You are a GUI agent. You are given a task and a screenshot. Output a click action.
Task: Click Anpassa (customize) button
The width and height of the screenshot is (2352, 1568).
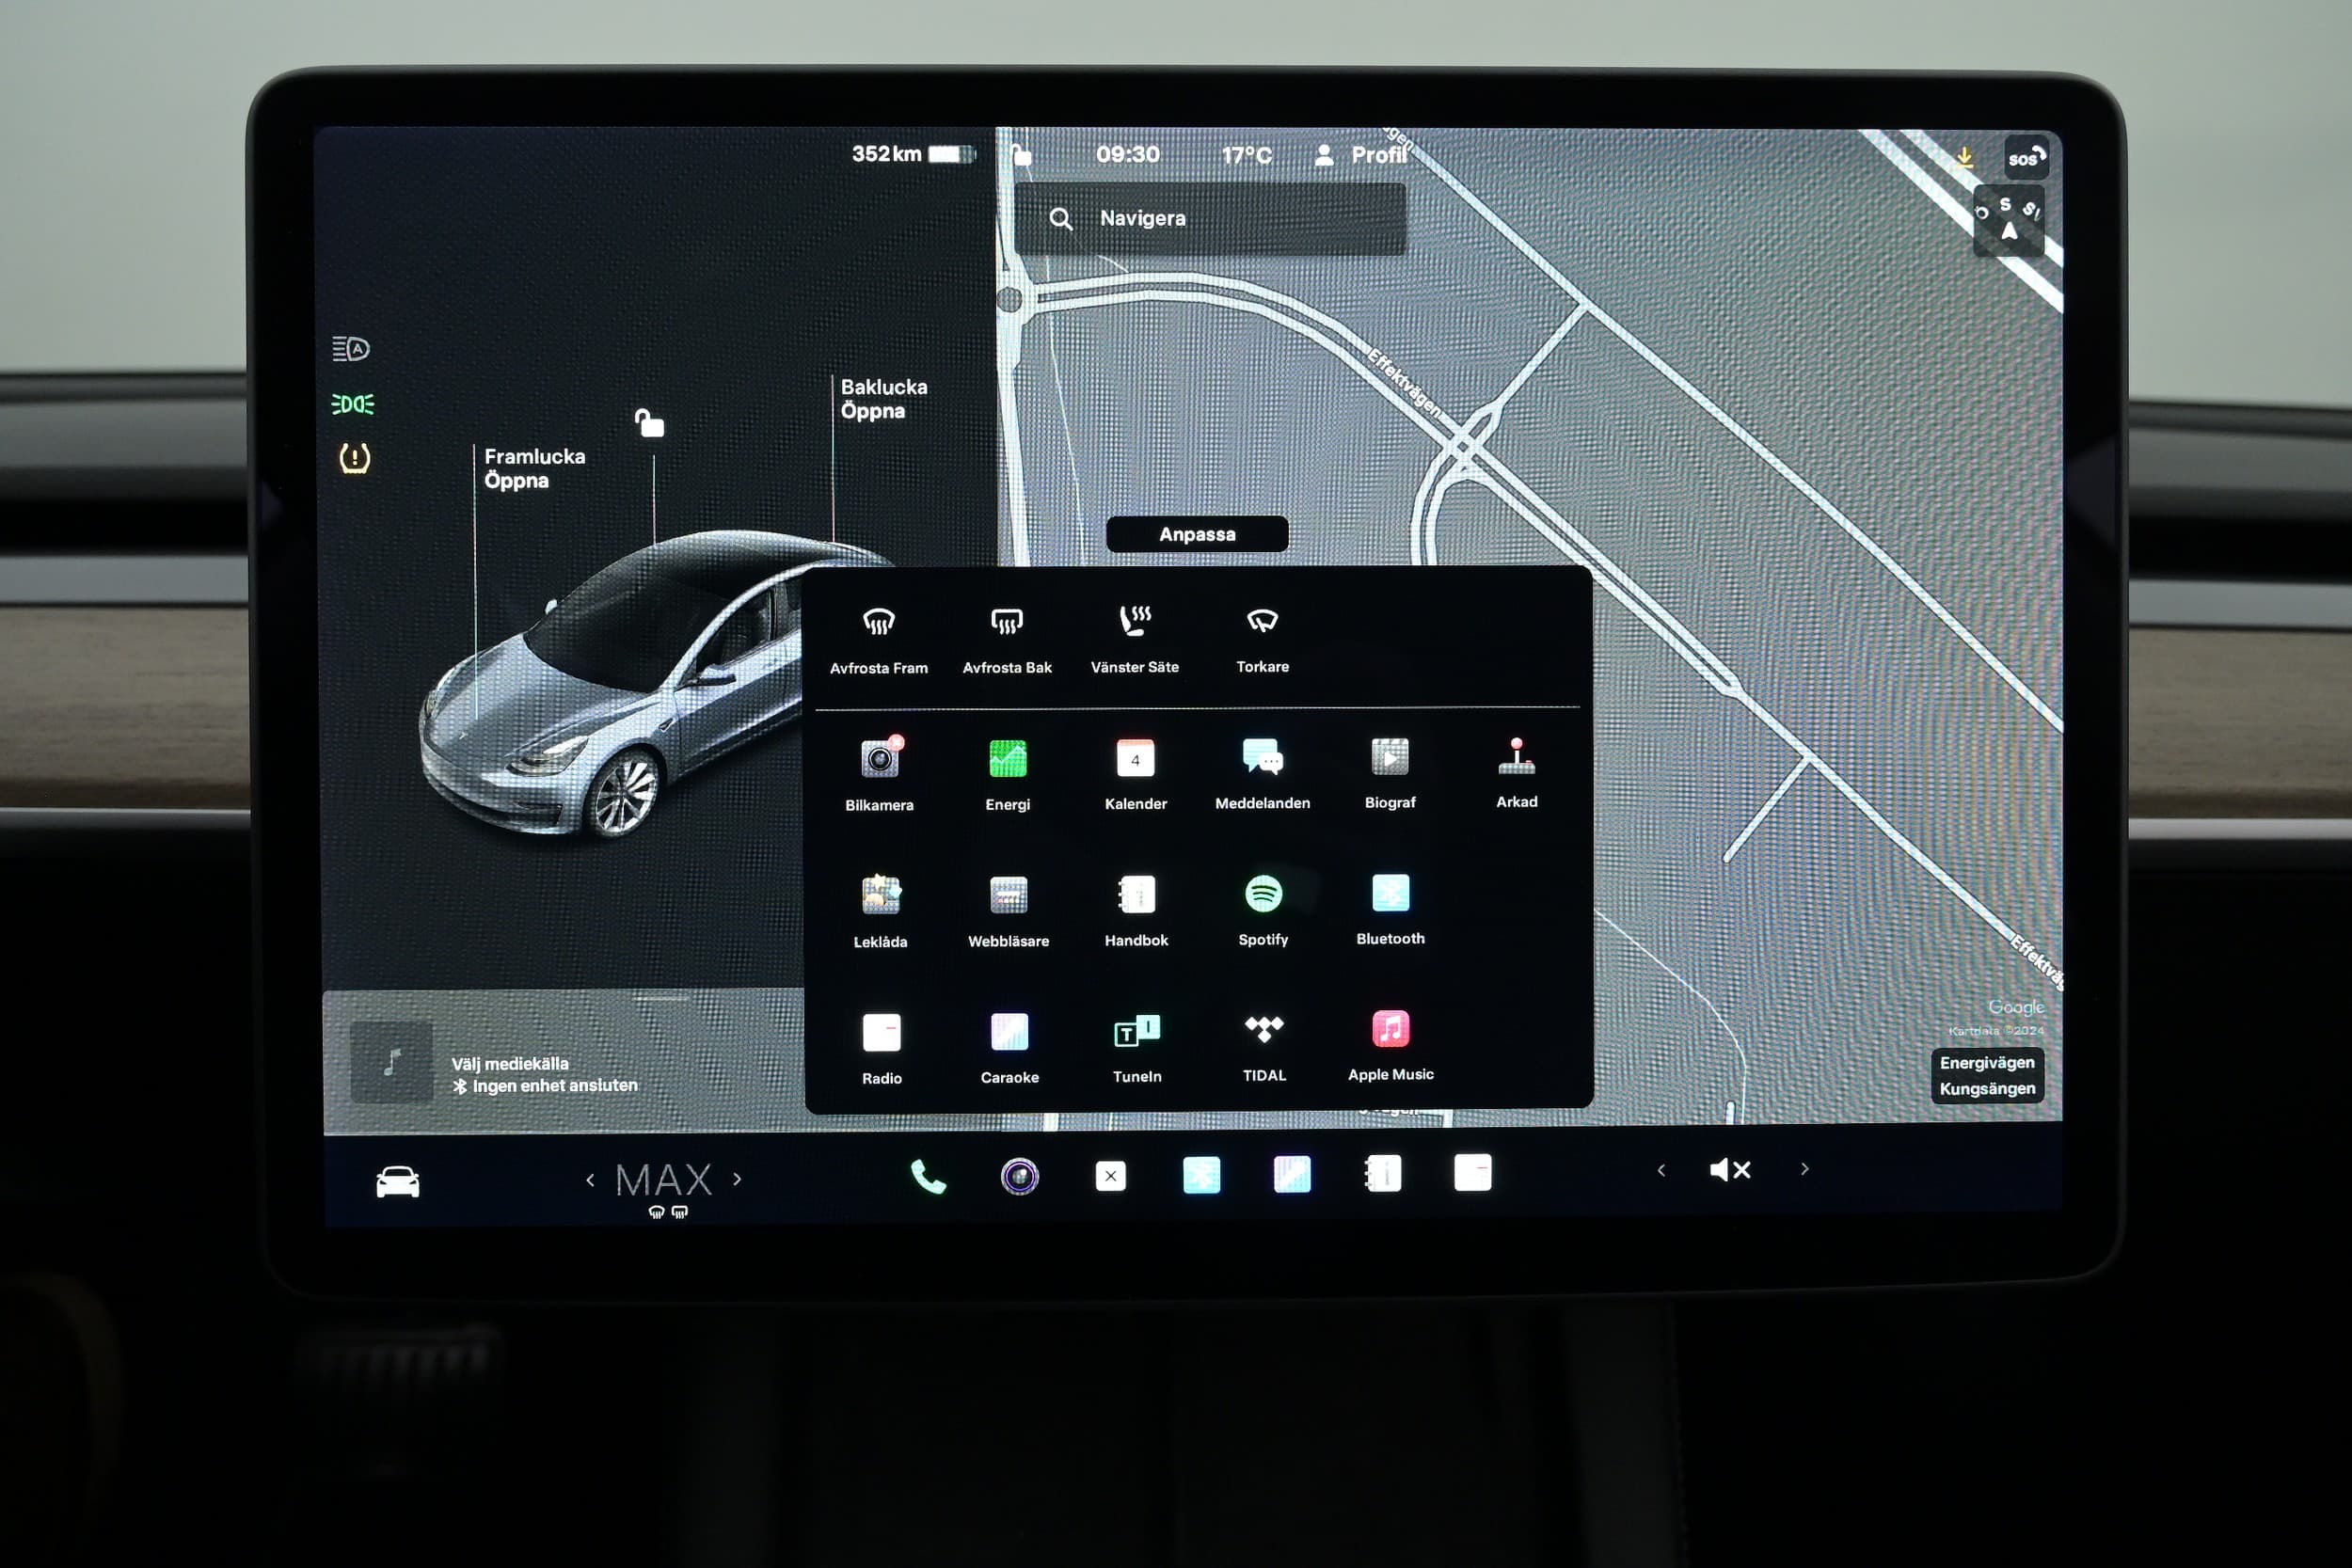[x=1197, y=533]
